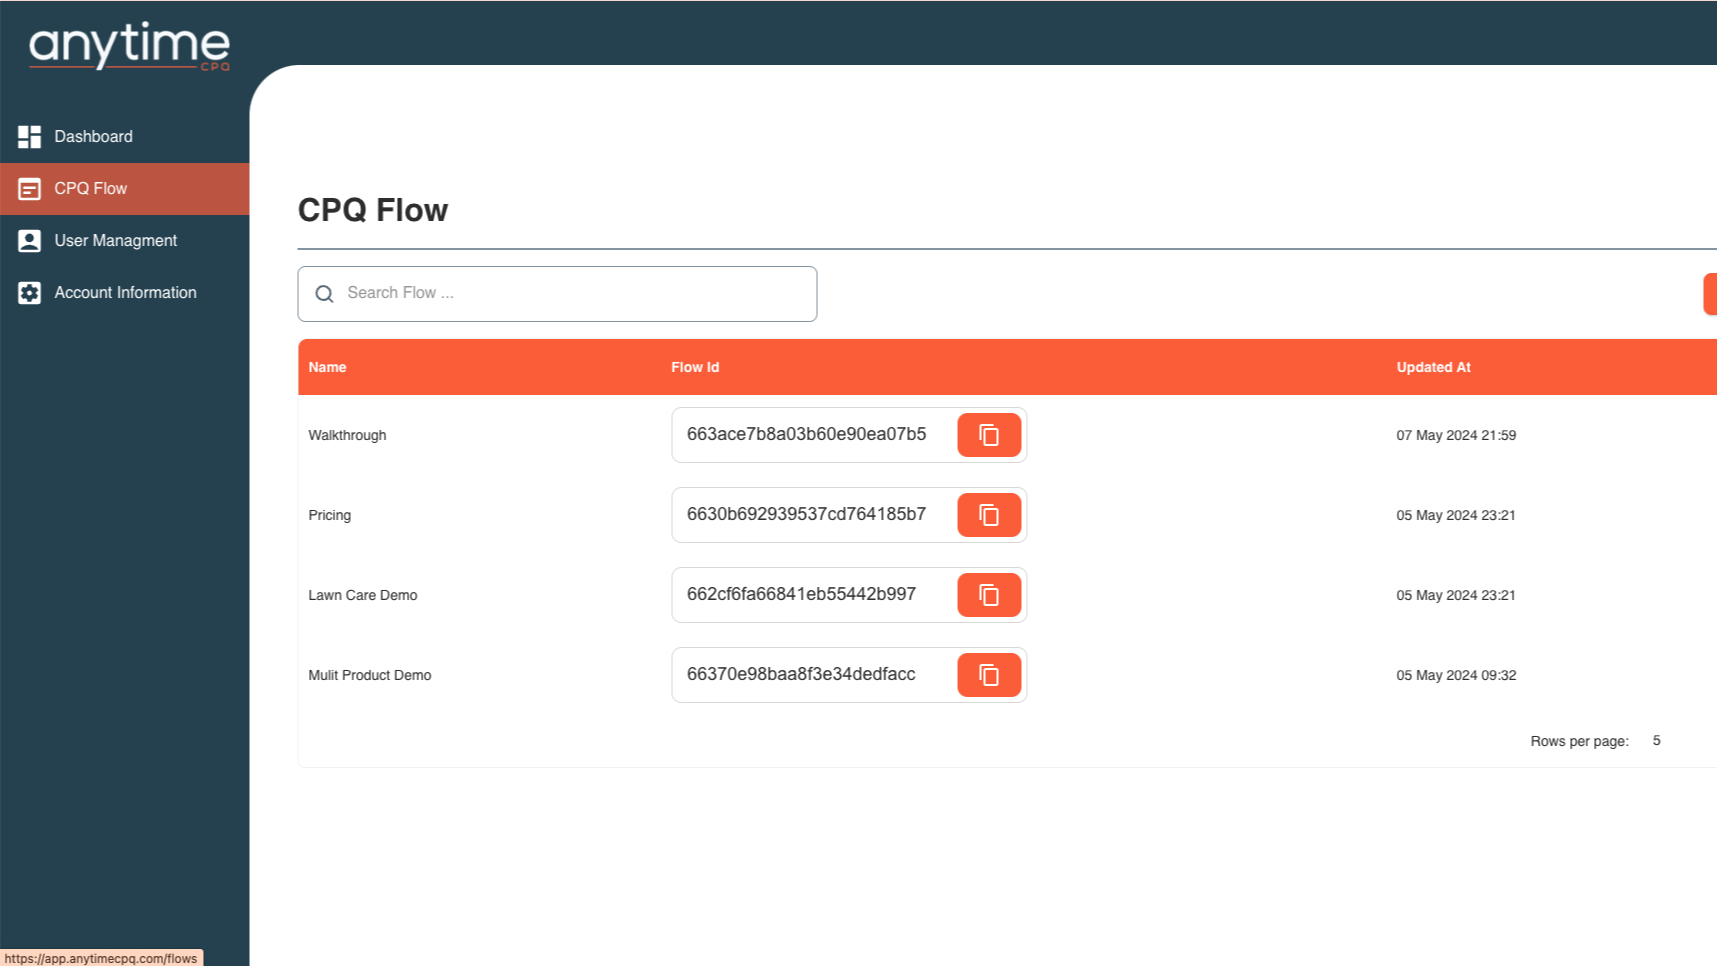Image resolution: width=1717 pixels, height=966 pixels.
Task: Select the Pricing flow name
Action: pos(329,515)
